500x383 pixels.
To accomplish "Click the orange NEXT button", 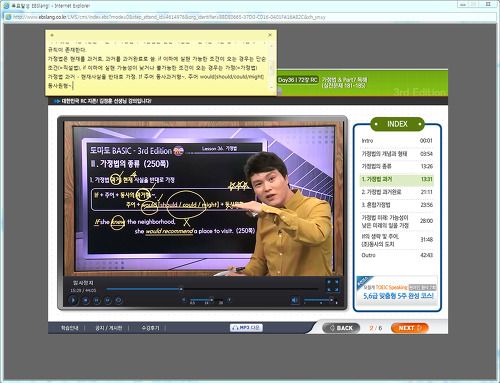I will pos(410,328).
